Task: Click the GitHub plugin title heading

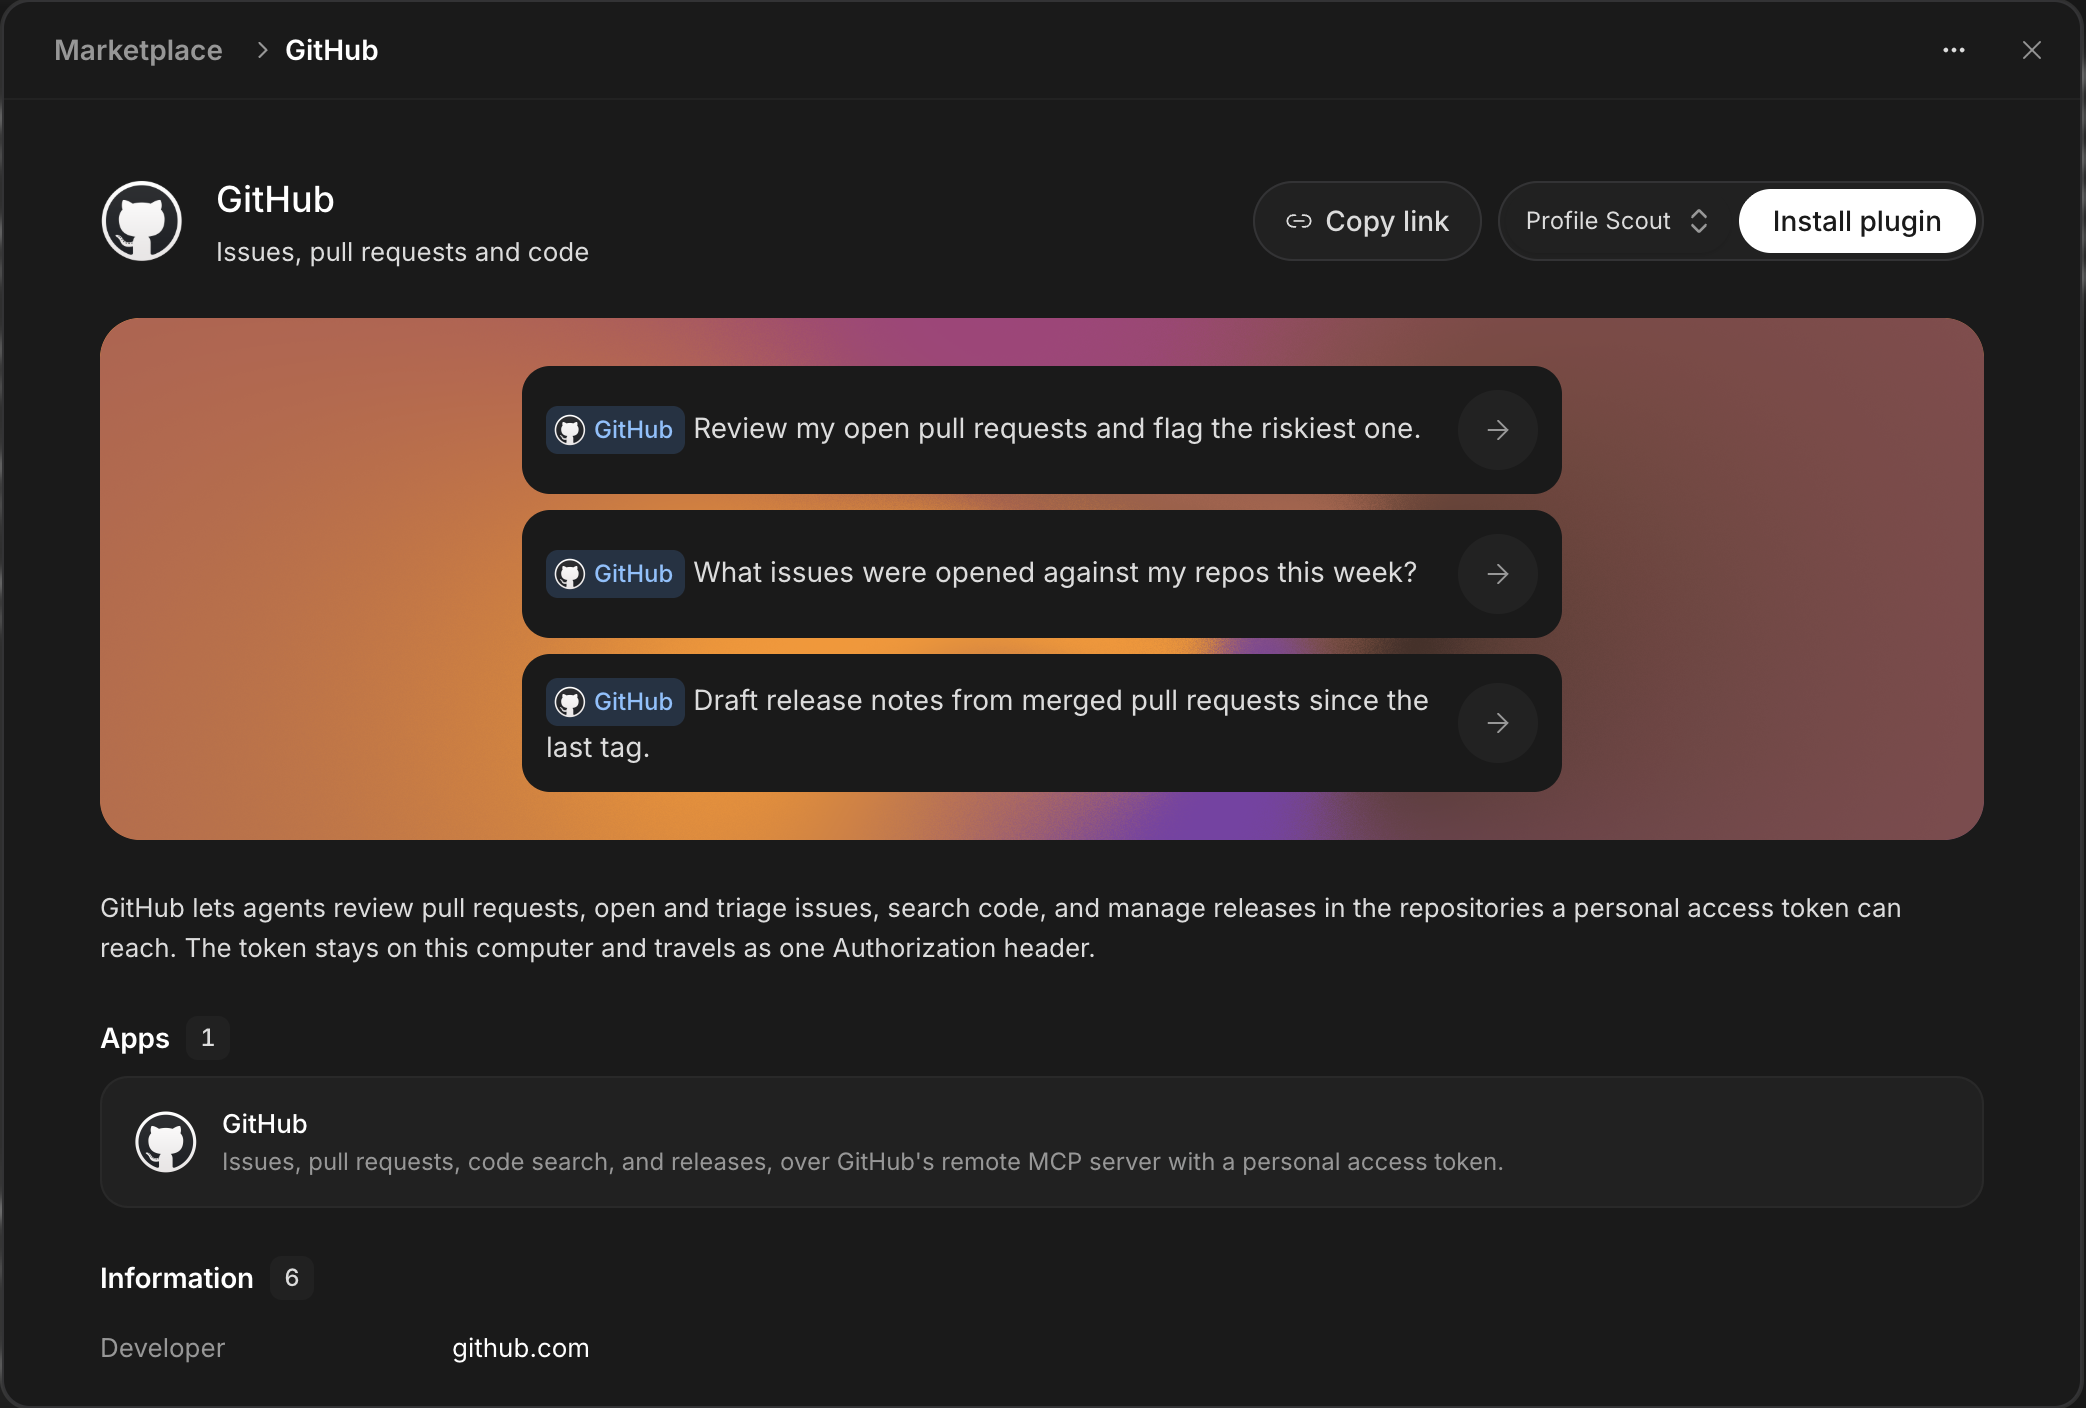Action: coord(275,200)
